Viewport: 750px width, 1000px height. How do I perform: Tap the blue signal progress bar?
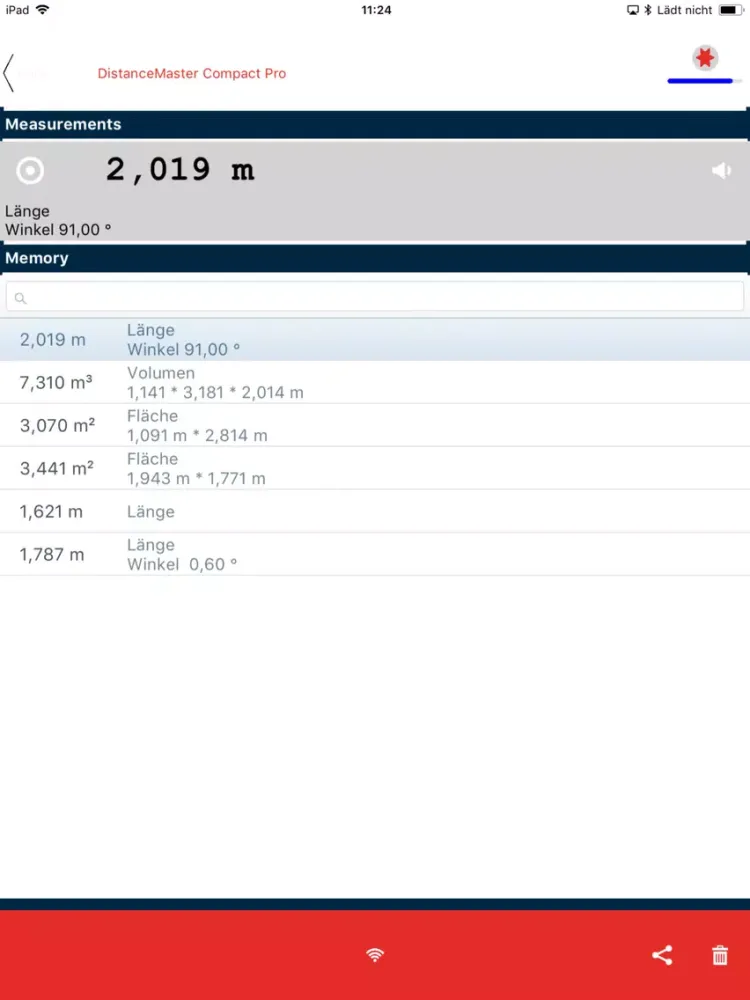coord(701,81)
